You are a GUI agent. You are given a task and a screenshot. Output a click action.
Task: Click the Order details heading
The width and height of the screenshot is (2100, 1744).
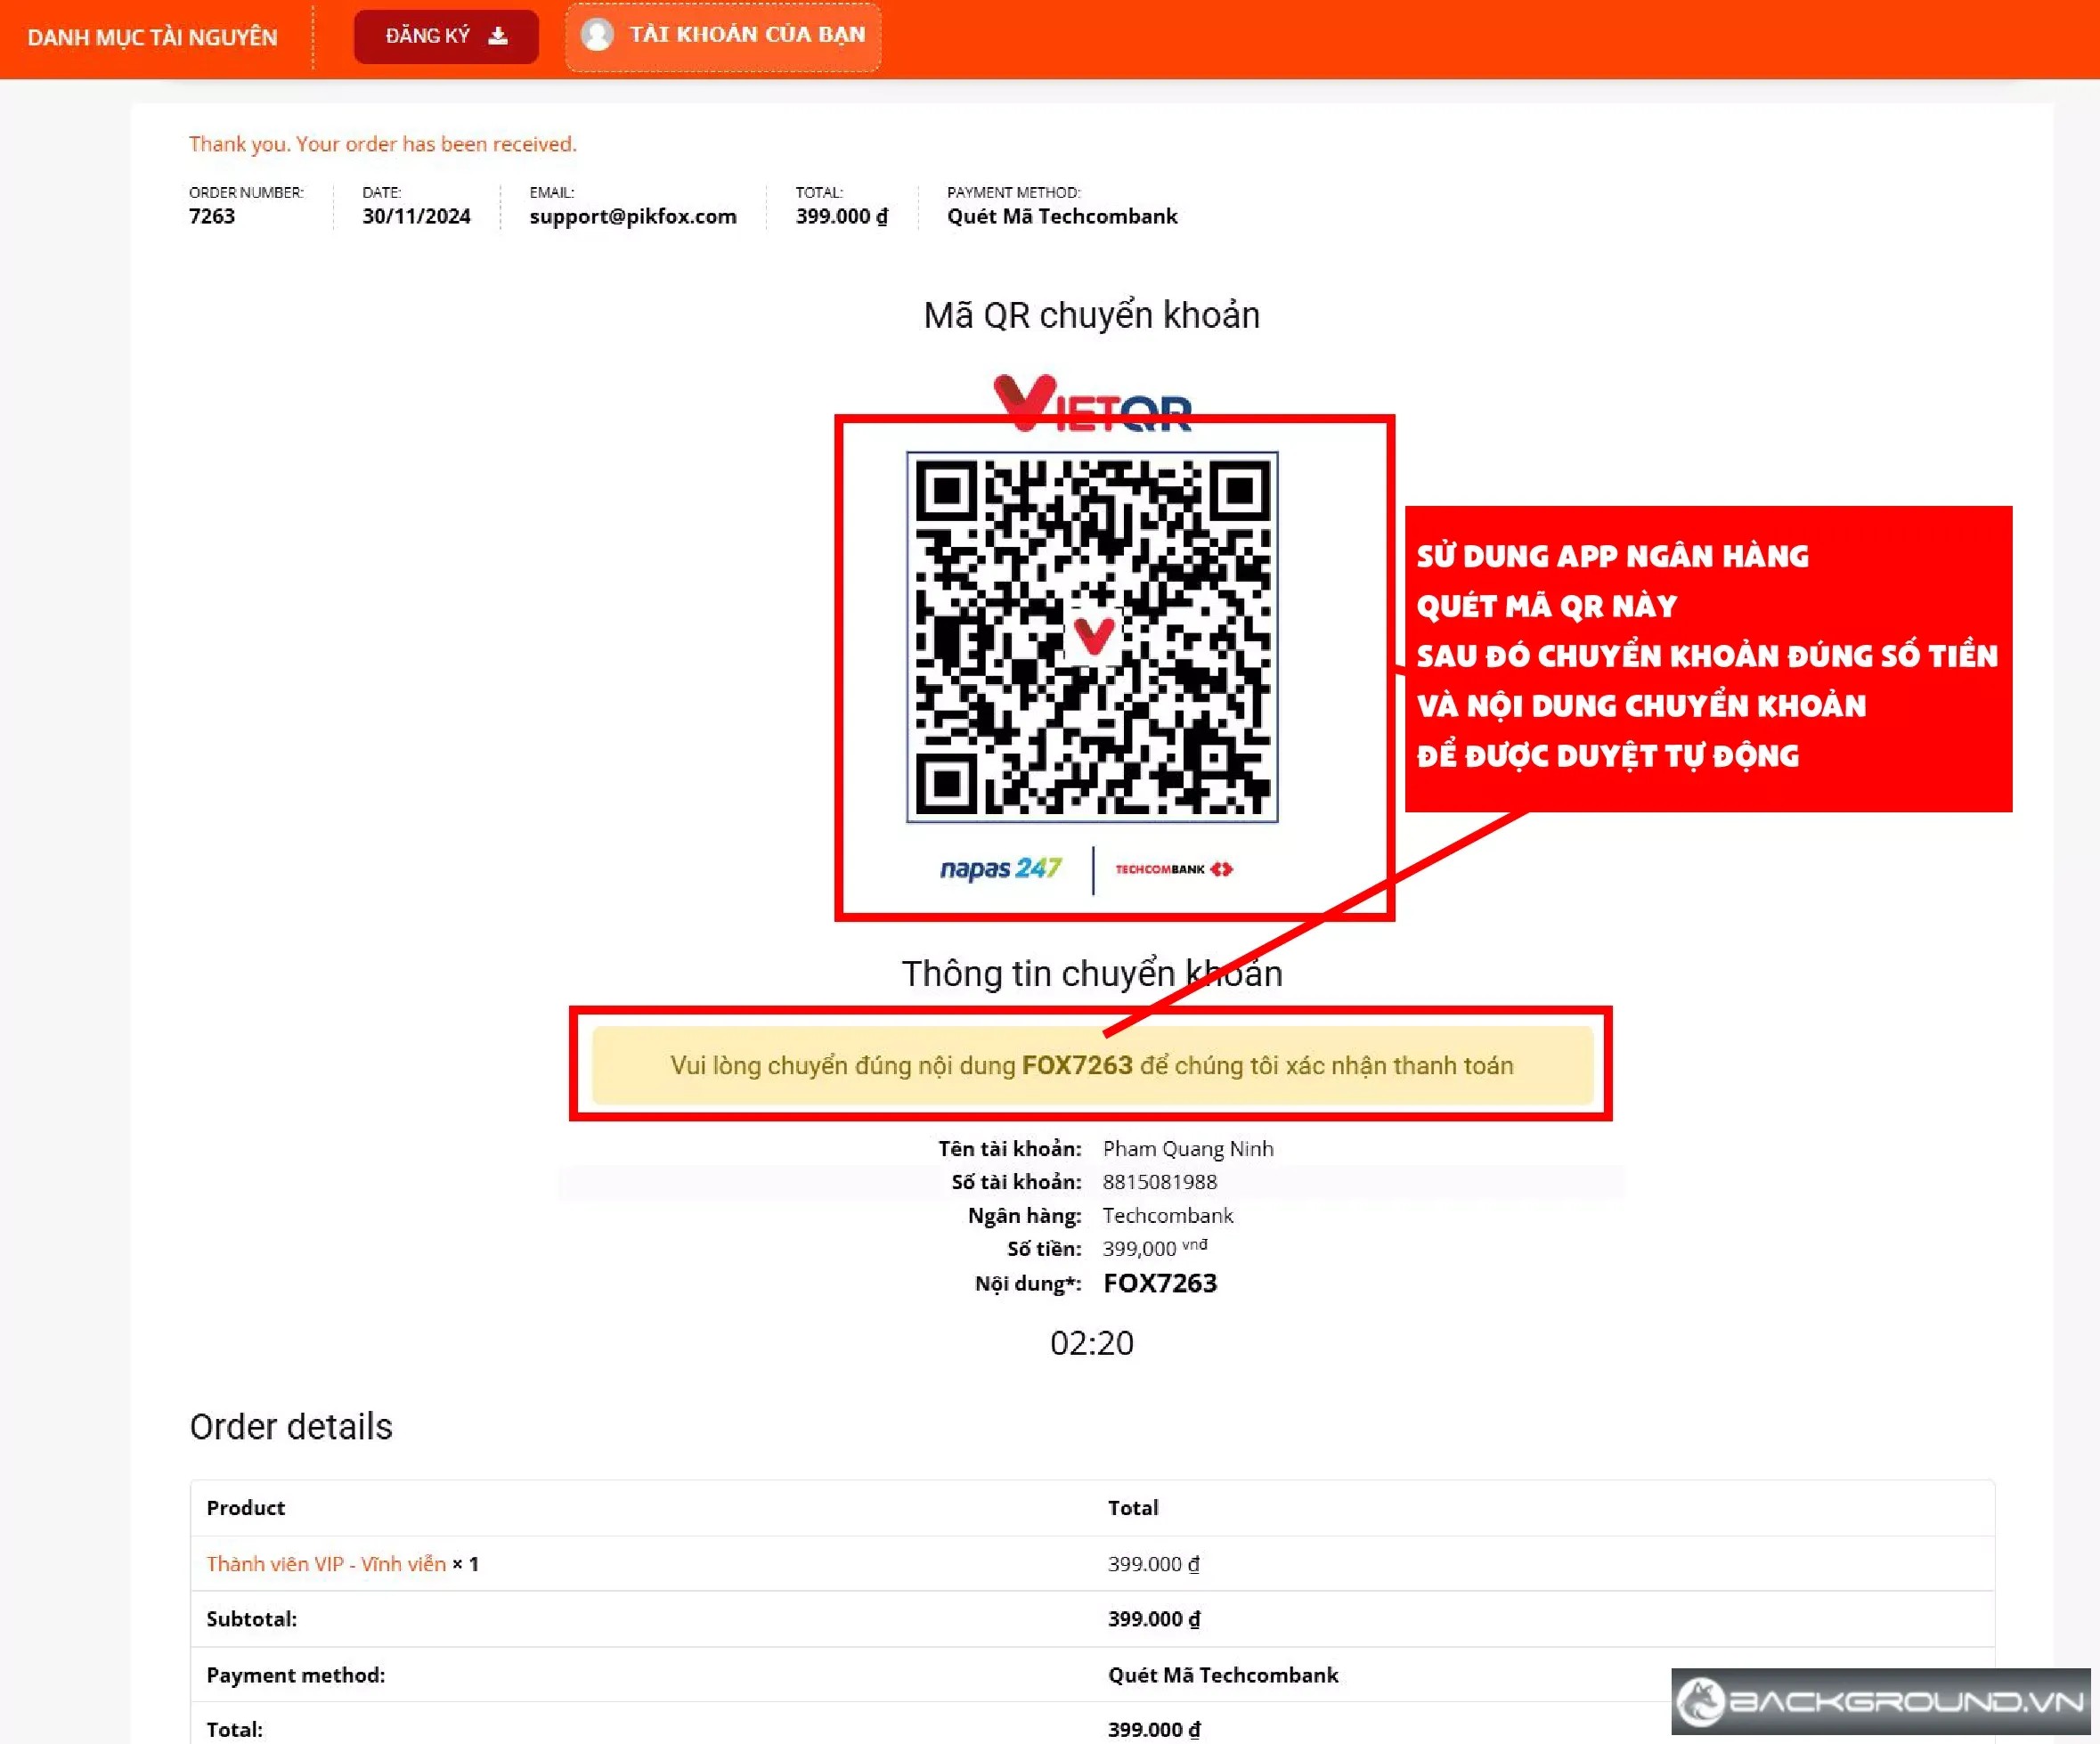coord(291,1427)
